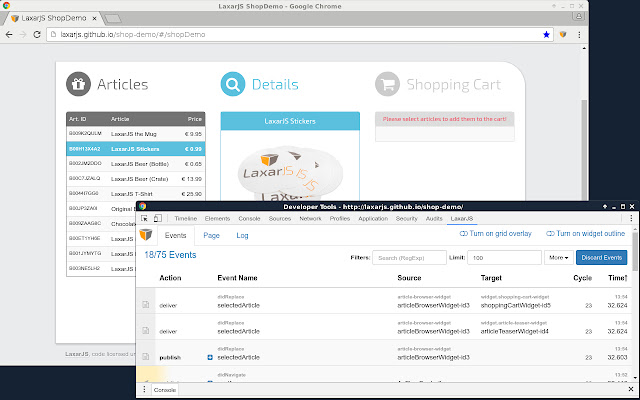The width and height of the screenshot is (640, 400).
Task: Select the LaxarJS the Mug article row
Action: tap(136, 134)
